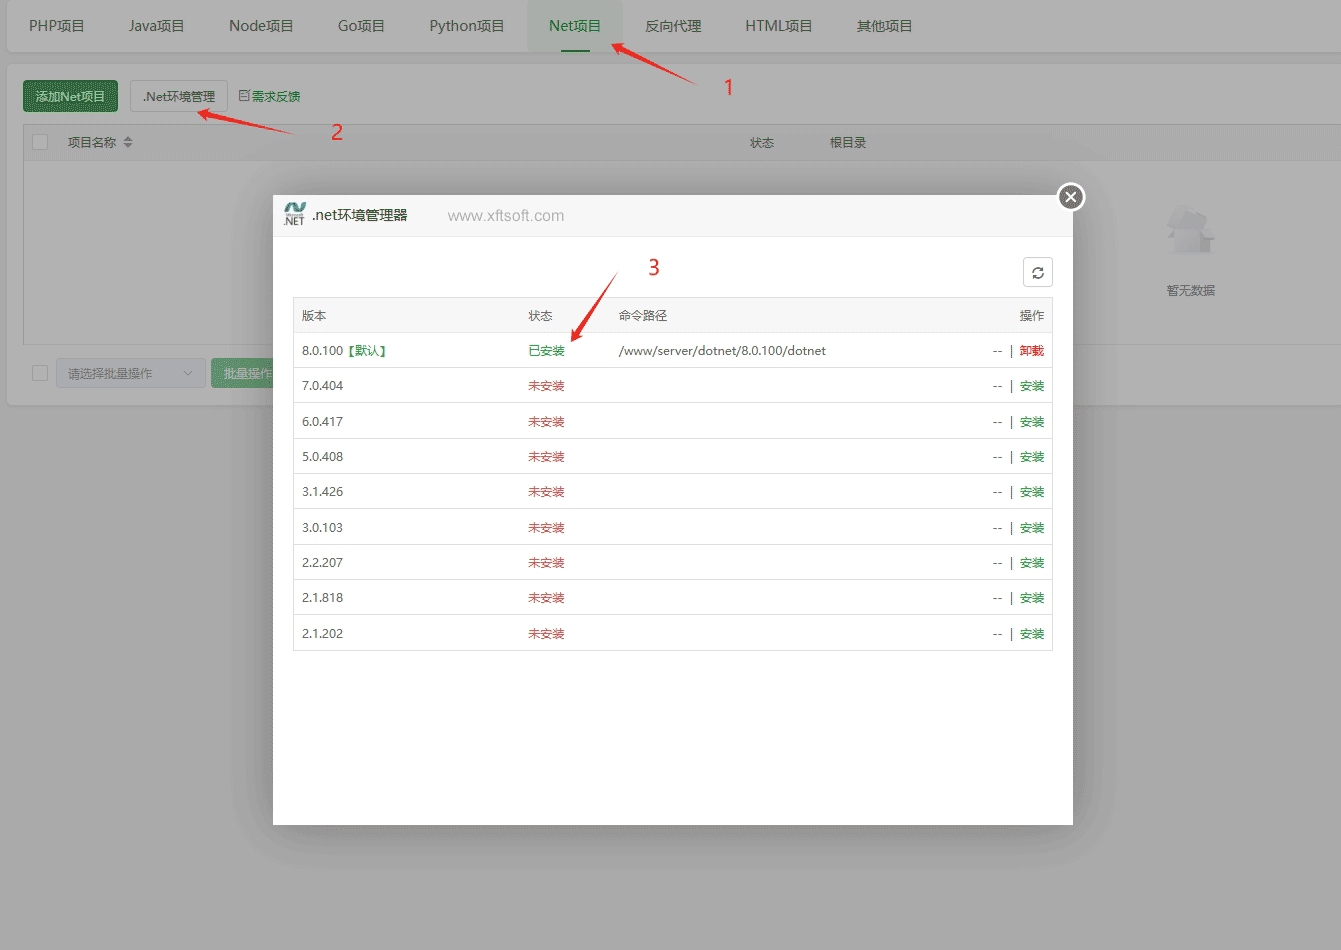Toggle the select-all checkbox in the table header
1341x950 pixels.
(40, 142)
